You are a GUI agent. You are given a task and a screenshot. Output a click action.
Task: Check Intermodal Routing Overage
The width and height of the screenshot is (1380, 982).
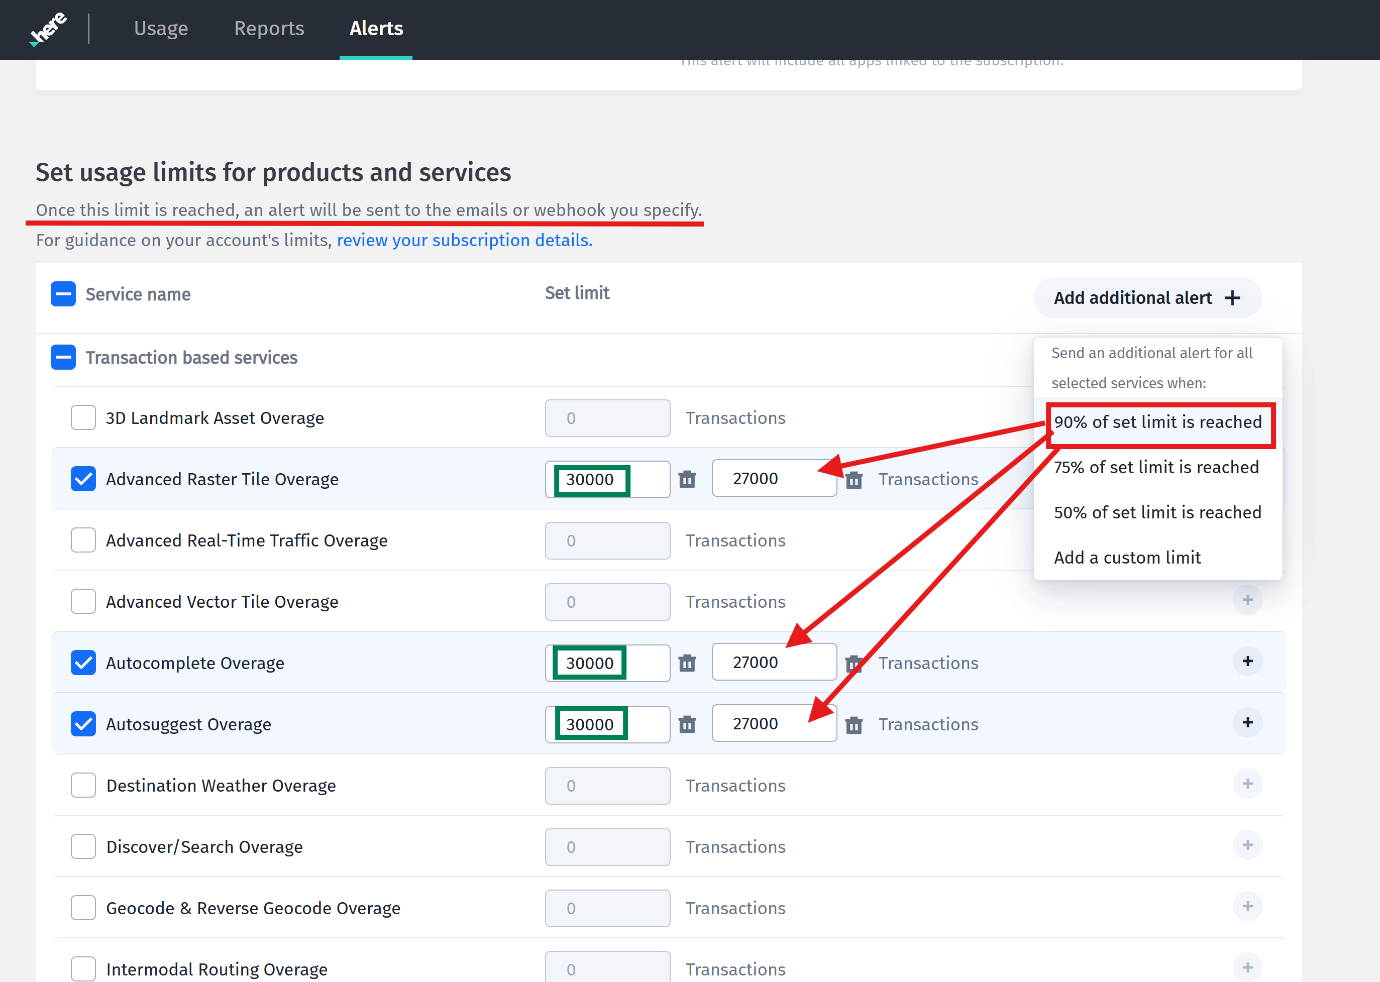84,968
